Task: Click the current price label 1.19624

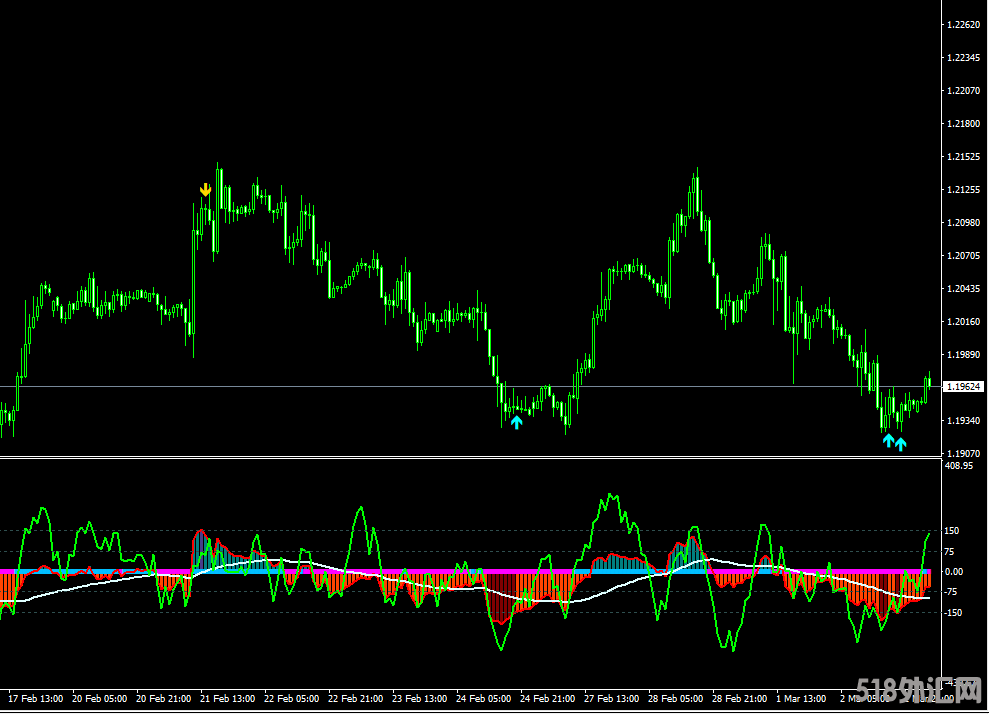Action: (963, 387)
